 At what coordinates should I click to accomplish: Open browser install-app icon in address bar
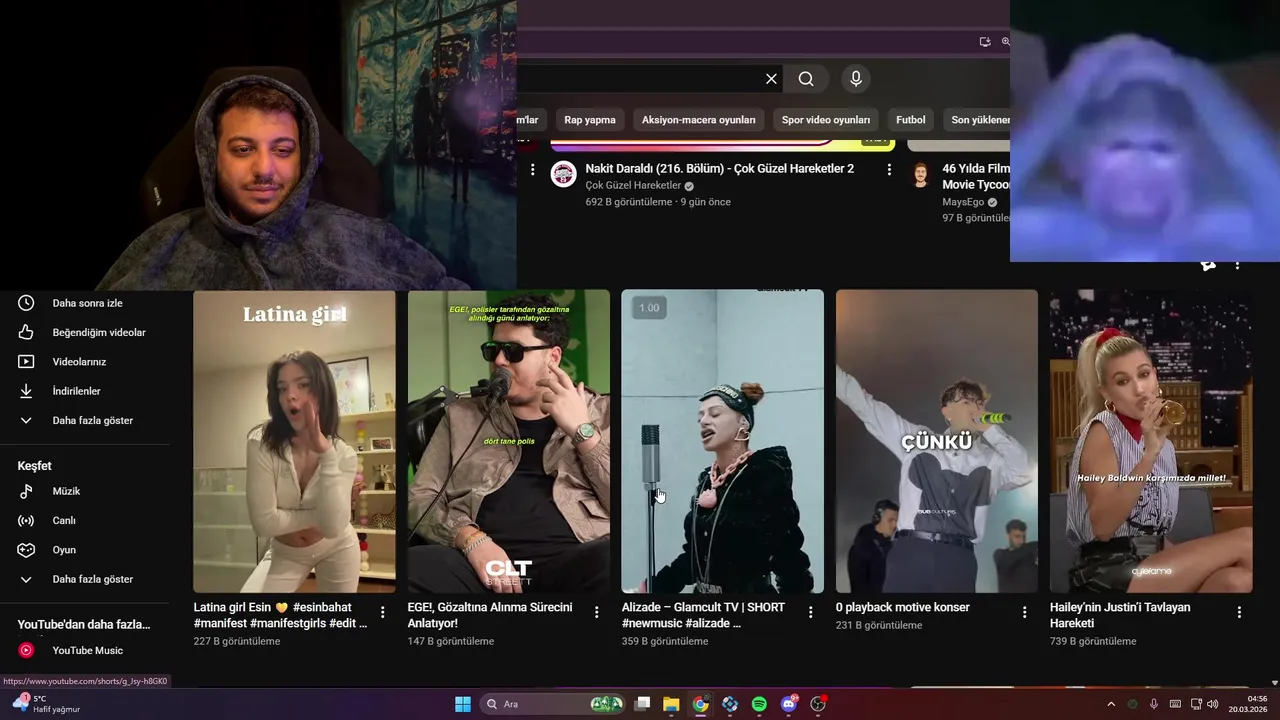pos(985,42)
